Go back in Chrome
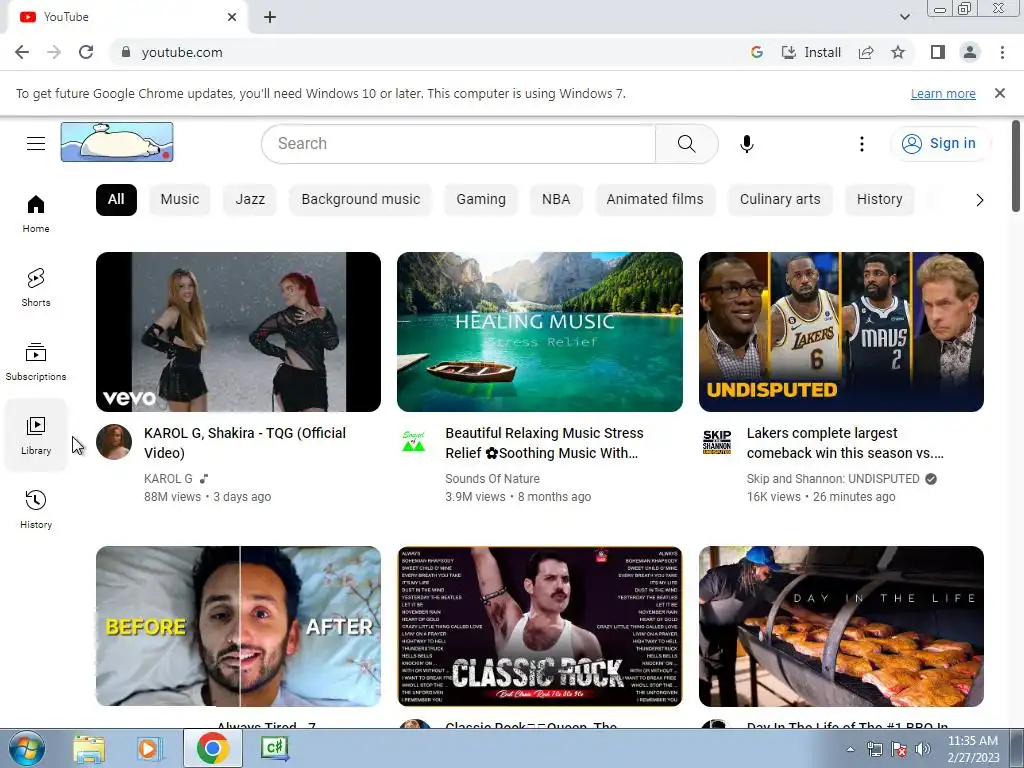The height and width of the screenshot is (768, 1024). [22, 52]
